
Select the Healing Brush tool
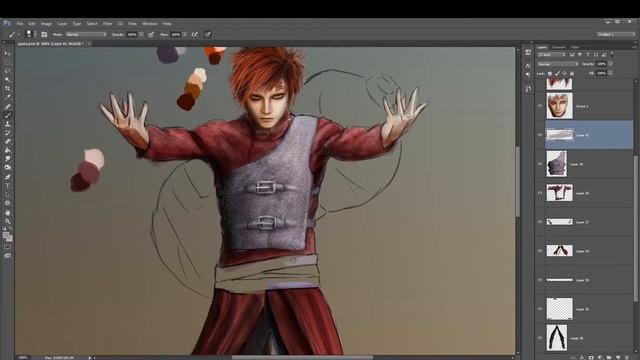click(7, 106)
